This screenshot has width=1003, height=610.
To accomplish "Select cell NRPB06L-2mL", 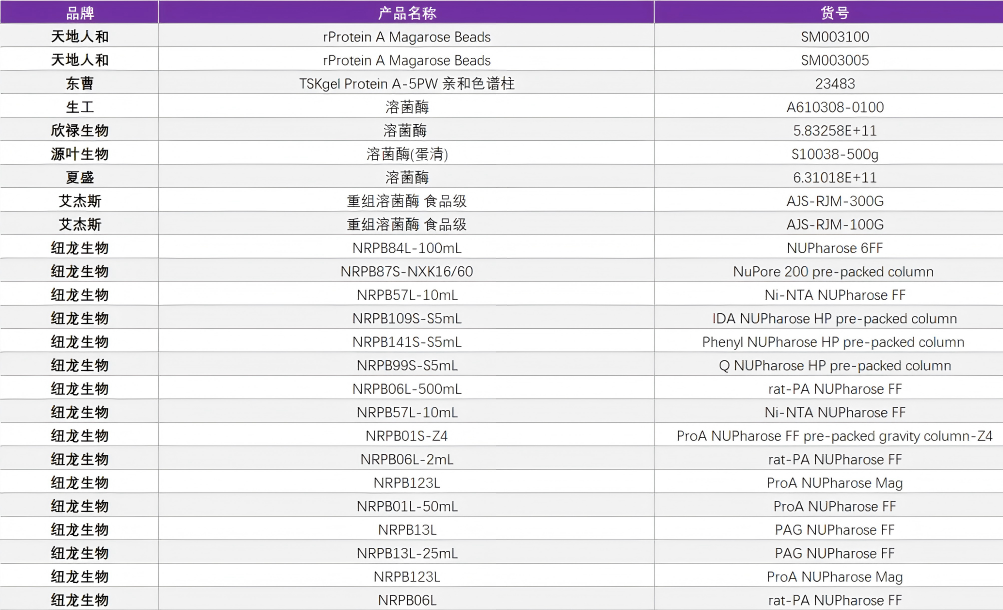I will 407,459.
